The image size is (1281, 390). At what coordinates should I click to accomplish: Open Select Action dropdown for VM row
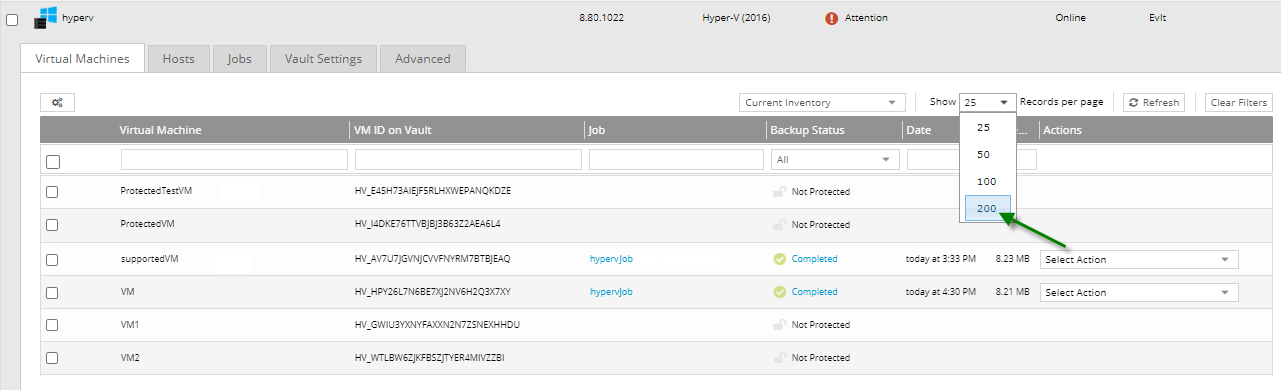pyautogui.click(x=1139, y=292)
